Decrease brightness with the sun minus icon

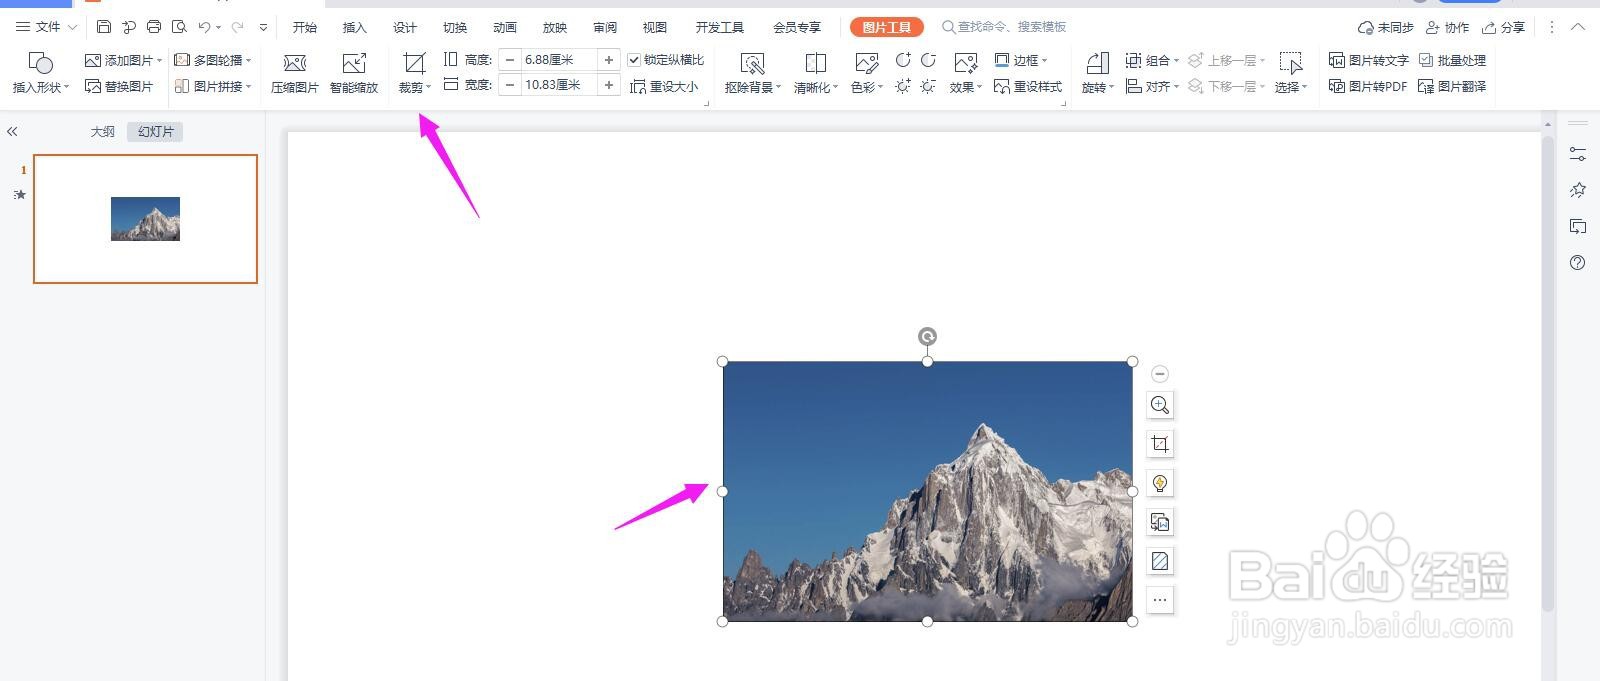[928, 87]
